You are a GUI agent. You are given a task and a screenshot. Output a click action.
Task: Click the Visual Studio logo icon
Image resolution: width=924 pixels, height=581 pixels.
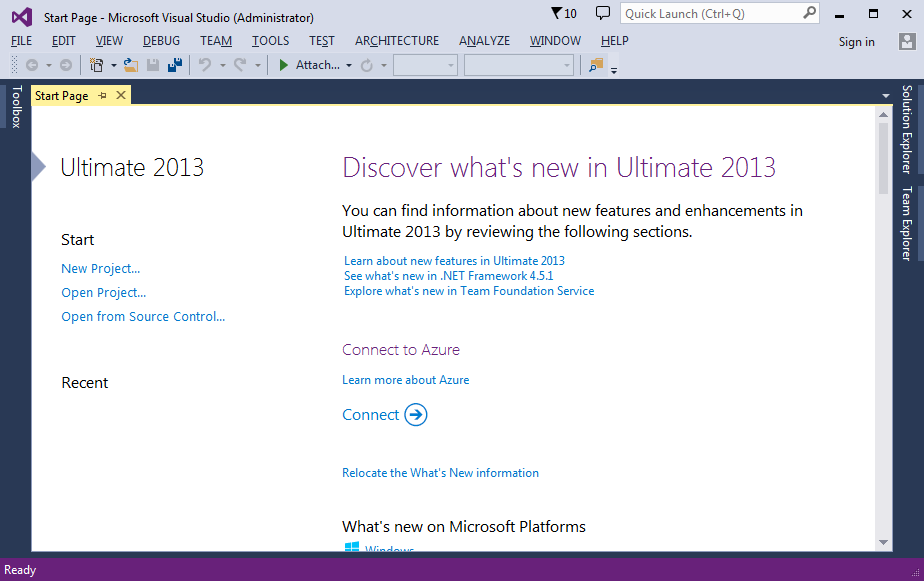[22, 16]
